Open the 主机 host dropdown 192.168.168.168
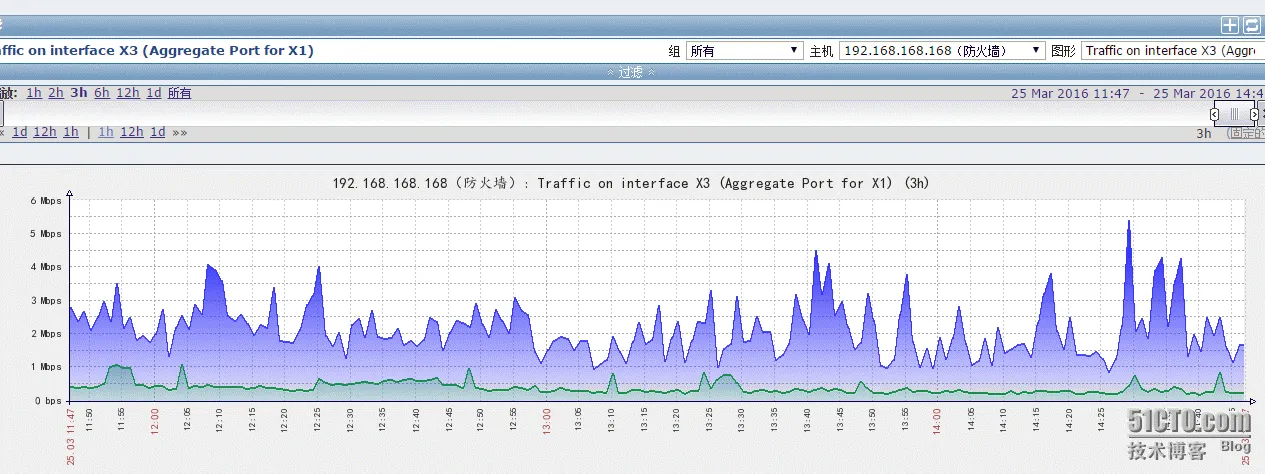Screen dimensions: 1265x474 (942, 51)
